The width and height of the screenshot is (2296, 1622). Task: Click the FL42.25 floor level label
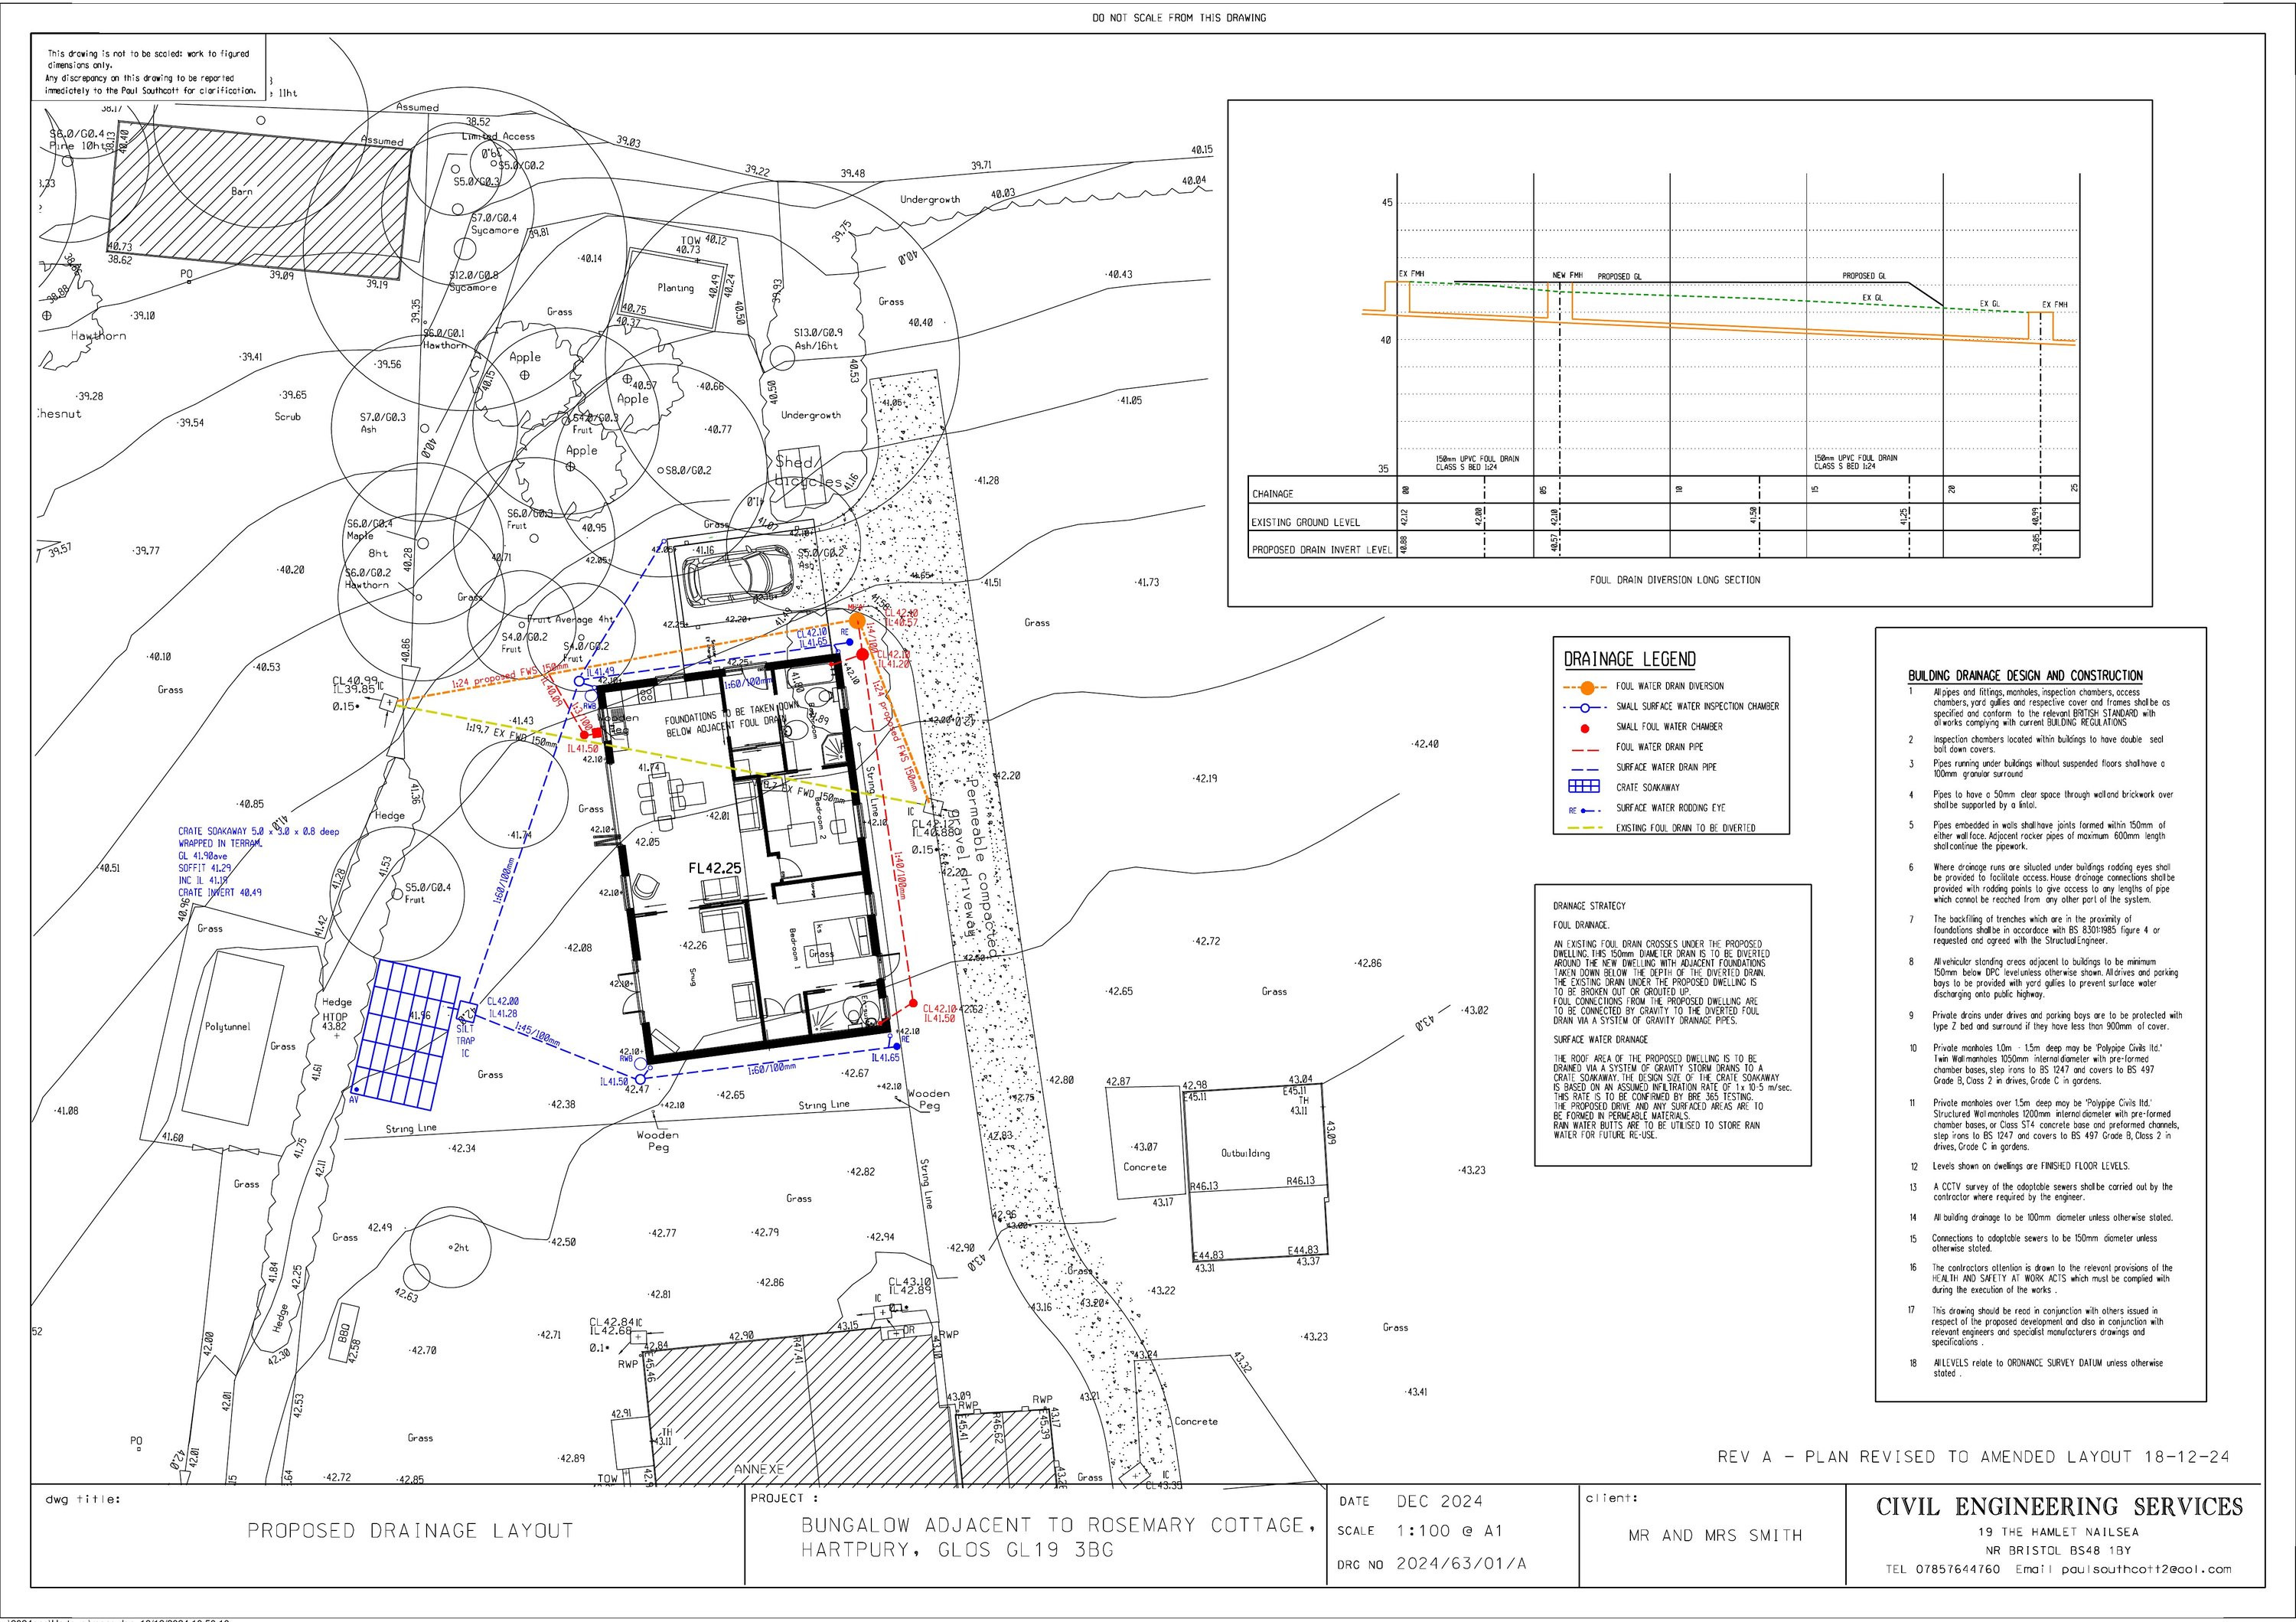click(714, 868)
